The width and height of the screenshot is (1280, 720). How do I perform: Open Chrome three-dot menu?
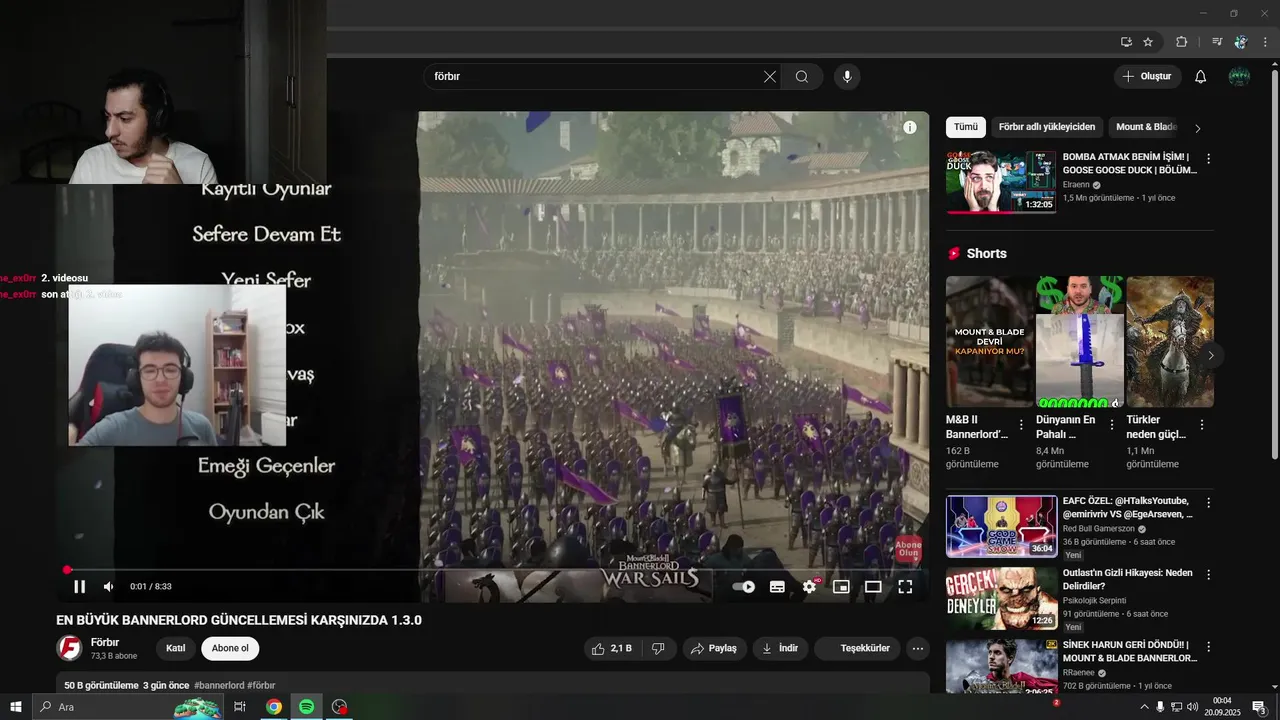point(1266,42)
